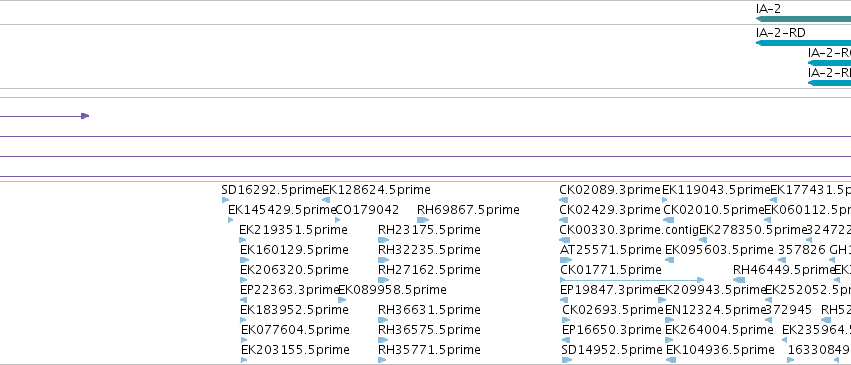Select the IA-2 gene feature bar
The image size is (851, 365).
(x=803, y=19)
